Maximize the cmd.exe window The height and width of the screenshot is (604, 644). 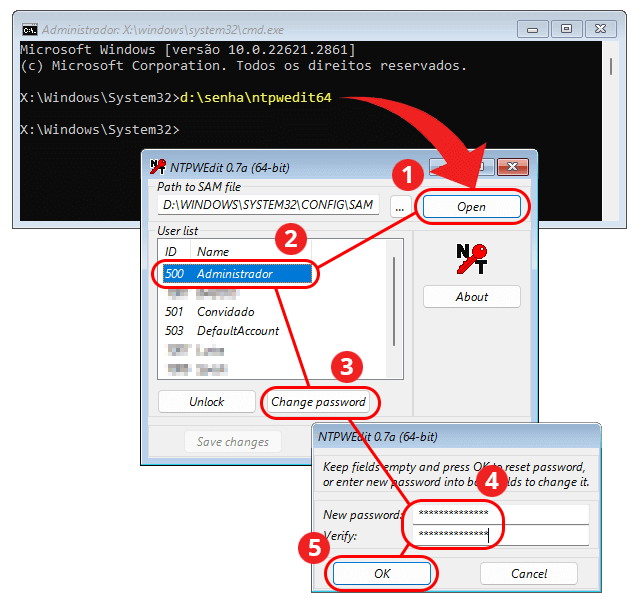pyautogui.click(x=566, y=29)
